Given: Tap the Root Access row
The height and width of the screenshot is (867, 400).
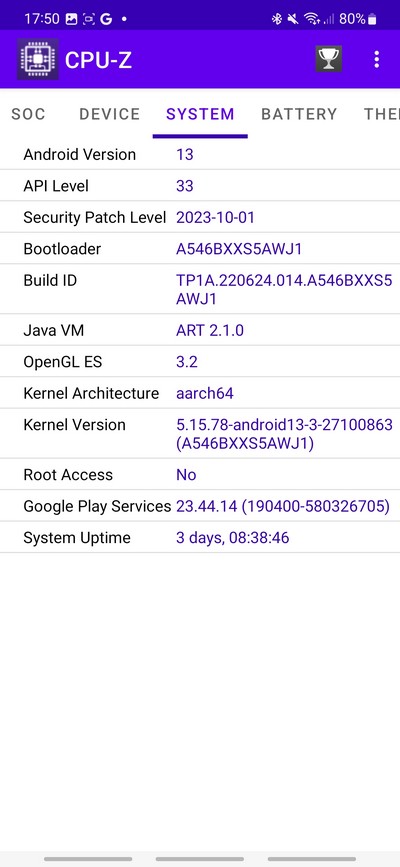Looking at the screenshot, I should point(200,474).
